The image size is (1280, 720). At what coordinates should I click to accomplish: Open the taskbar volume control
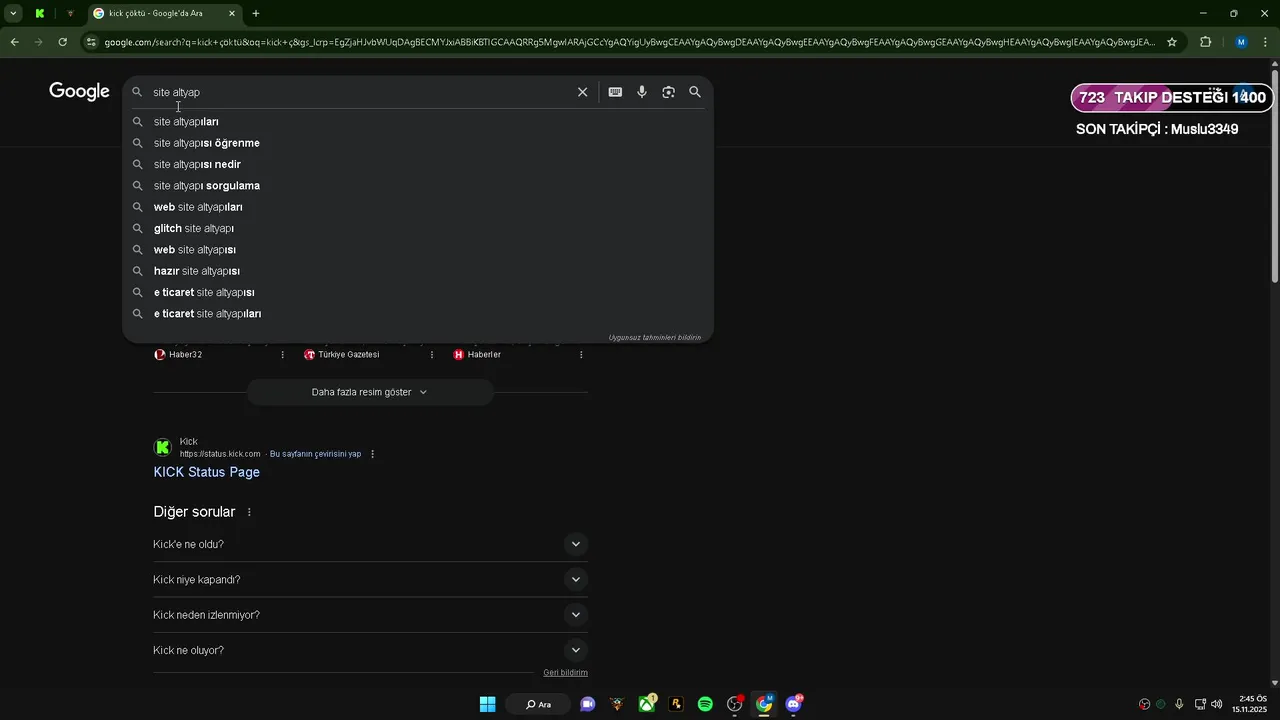pyautogui.click(x=1217, y=704)
